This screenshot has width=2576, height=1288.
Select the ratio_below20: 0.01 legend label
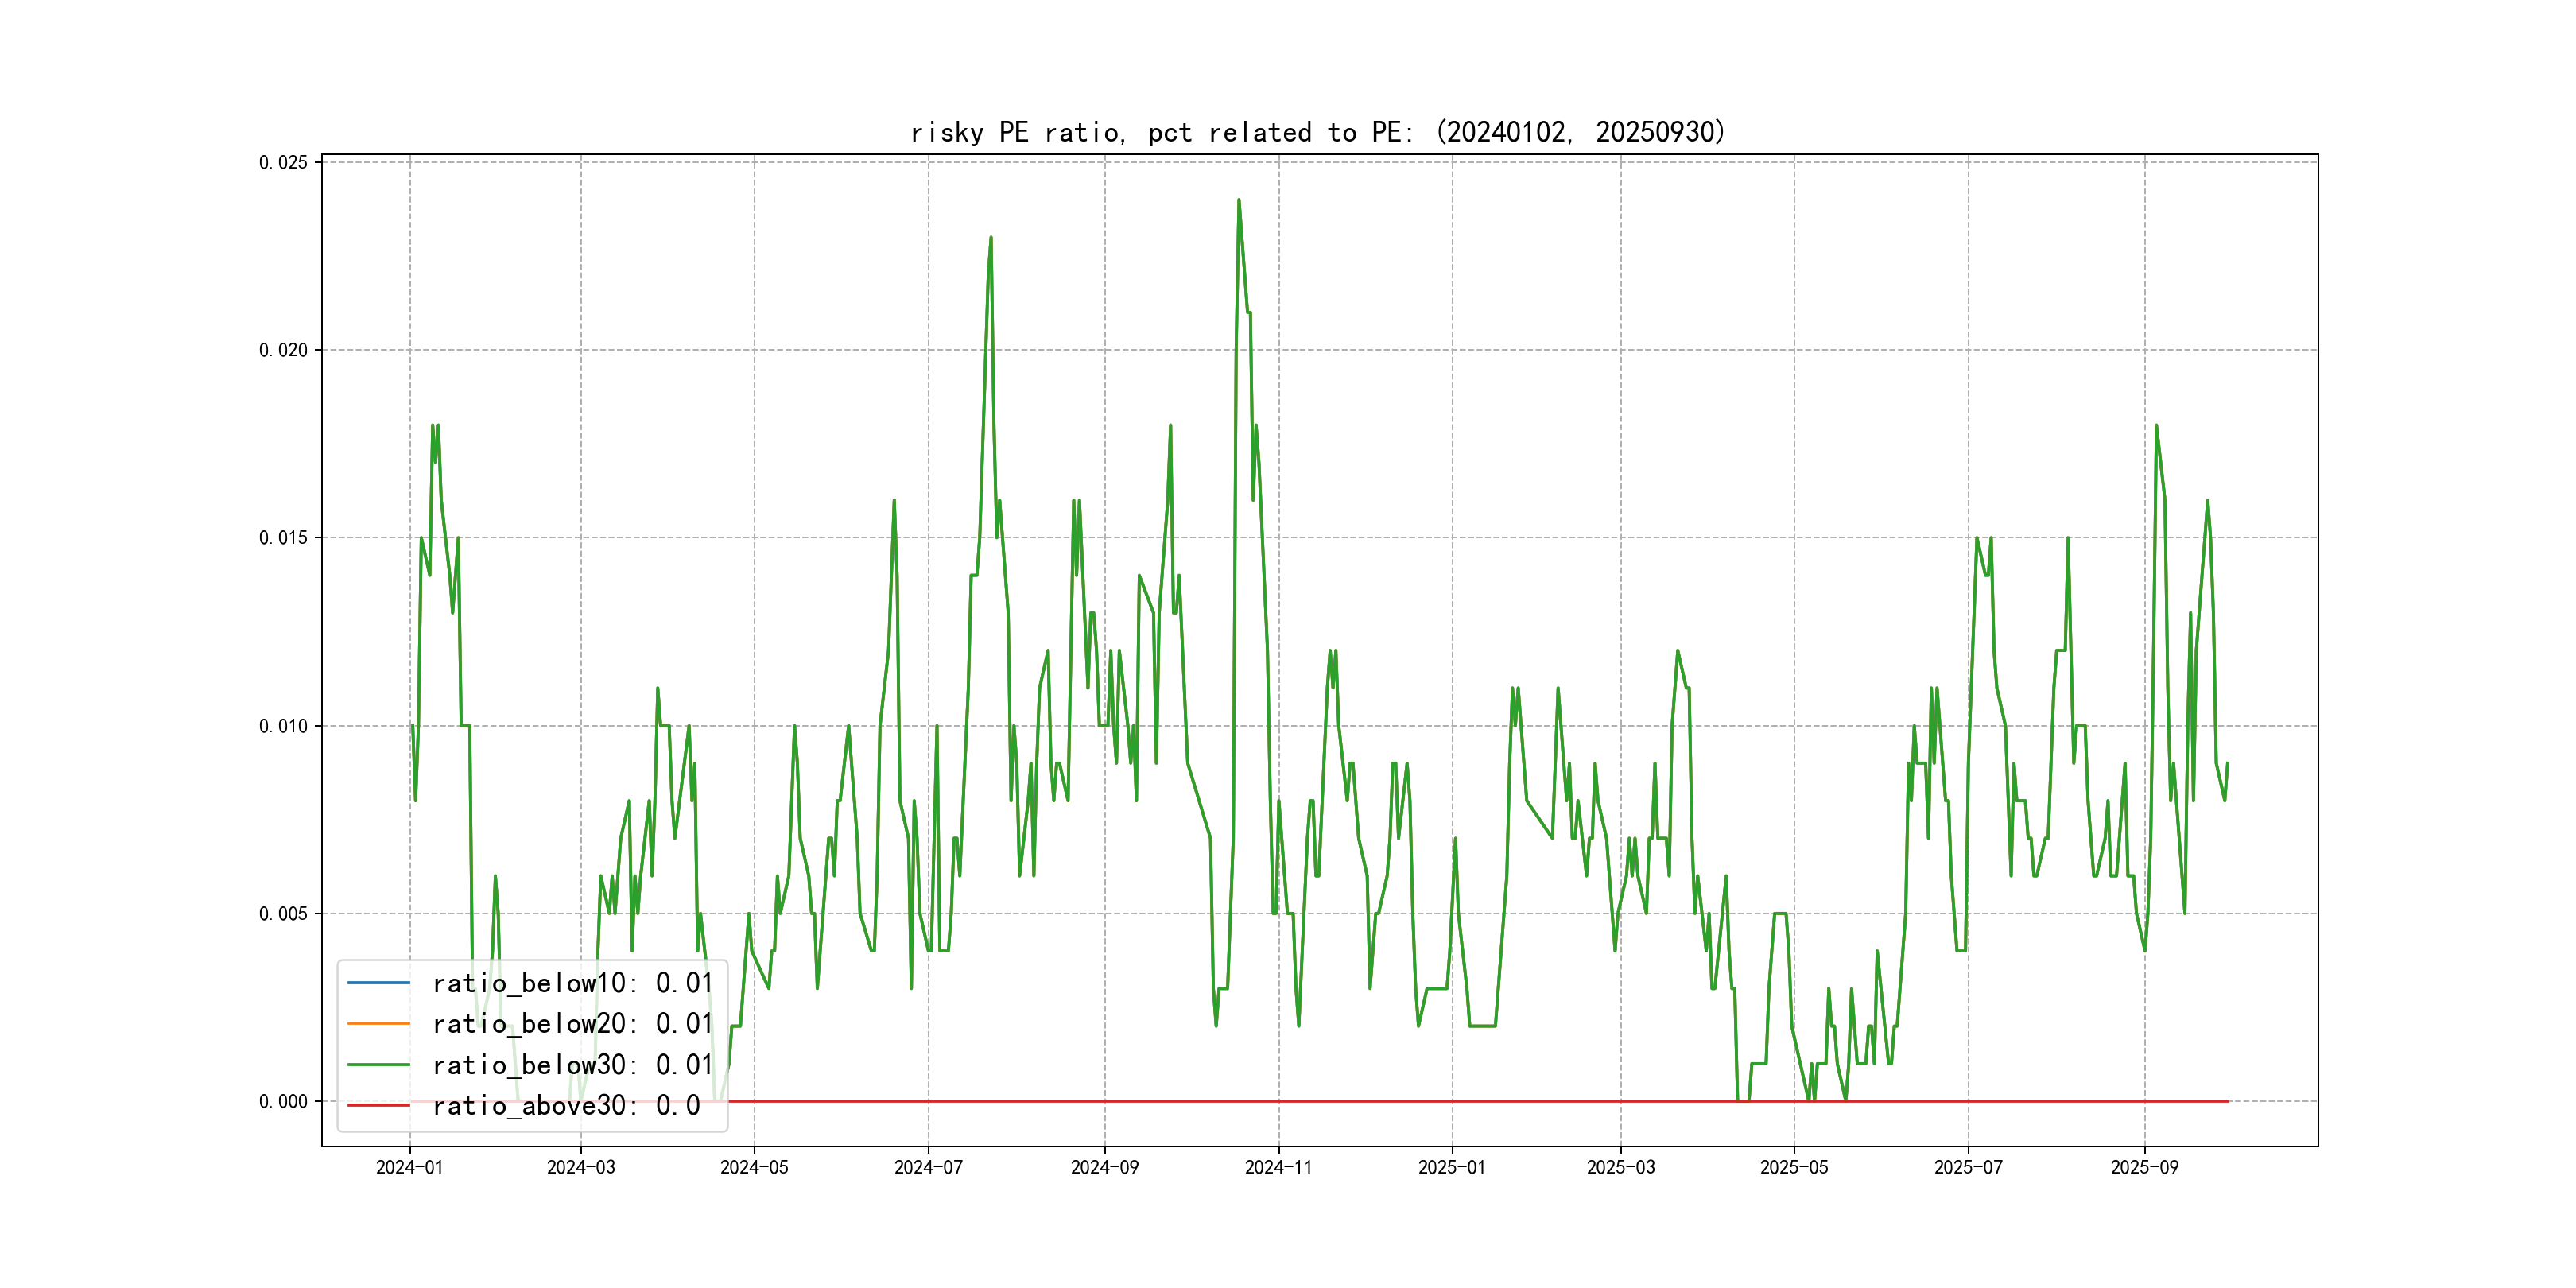tap(572, 1023)
